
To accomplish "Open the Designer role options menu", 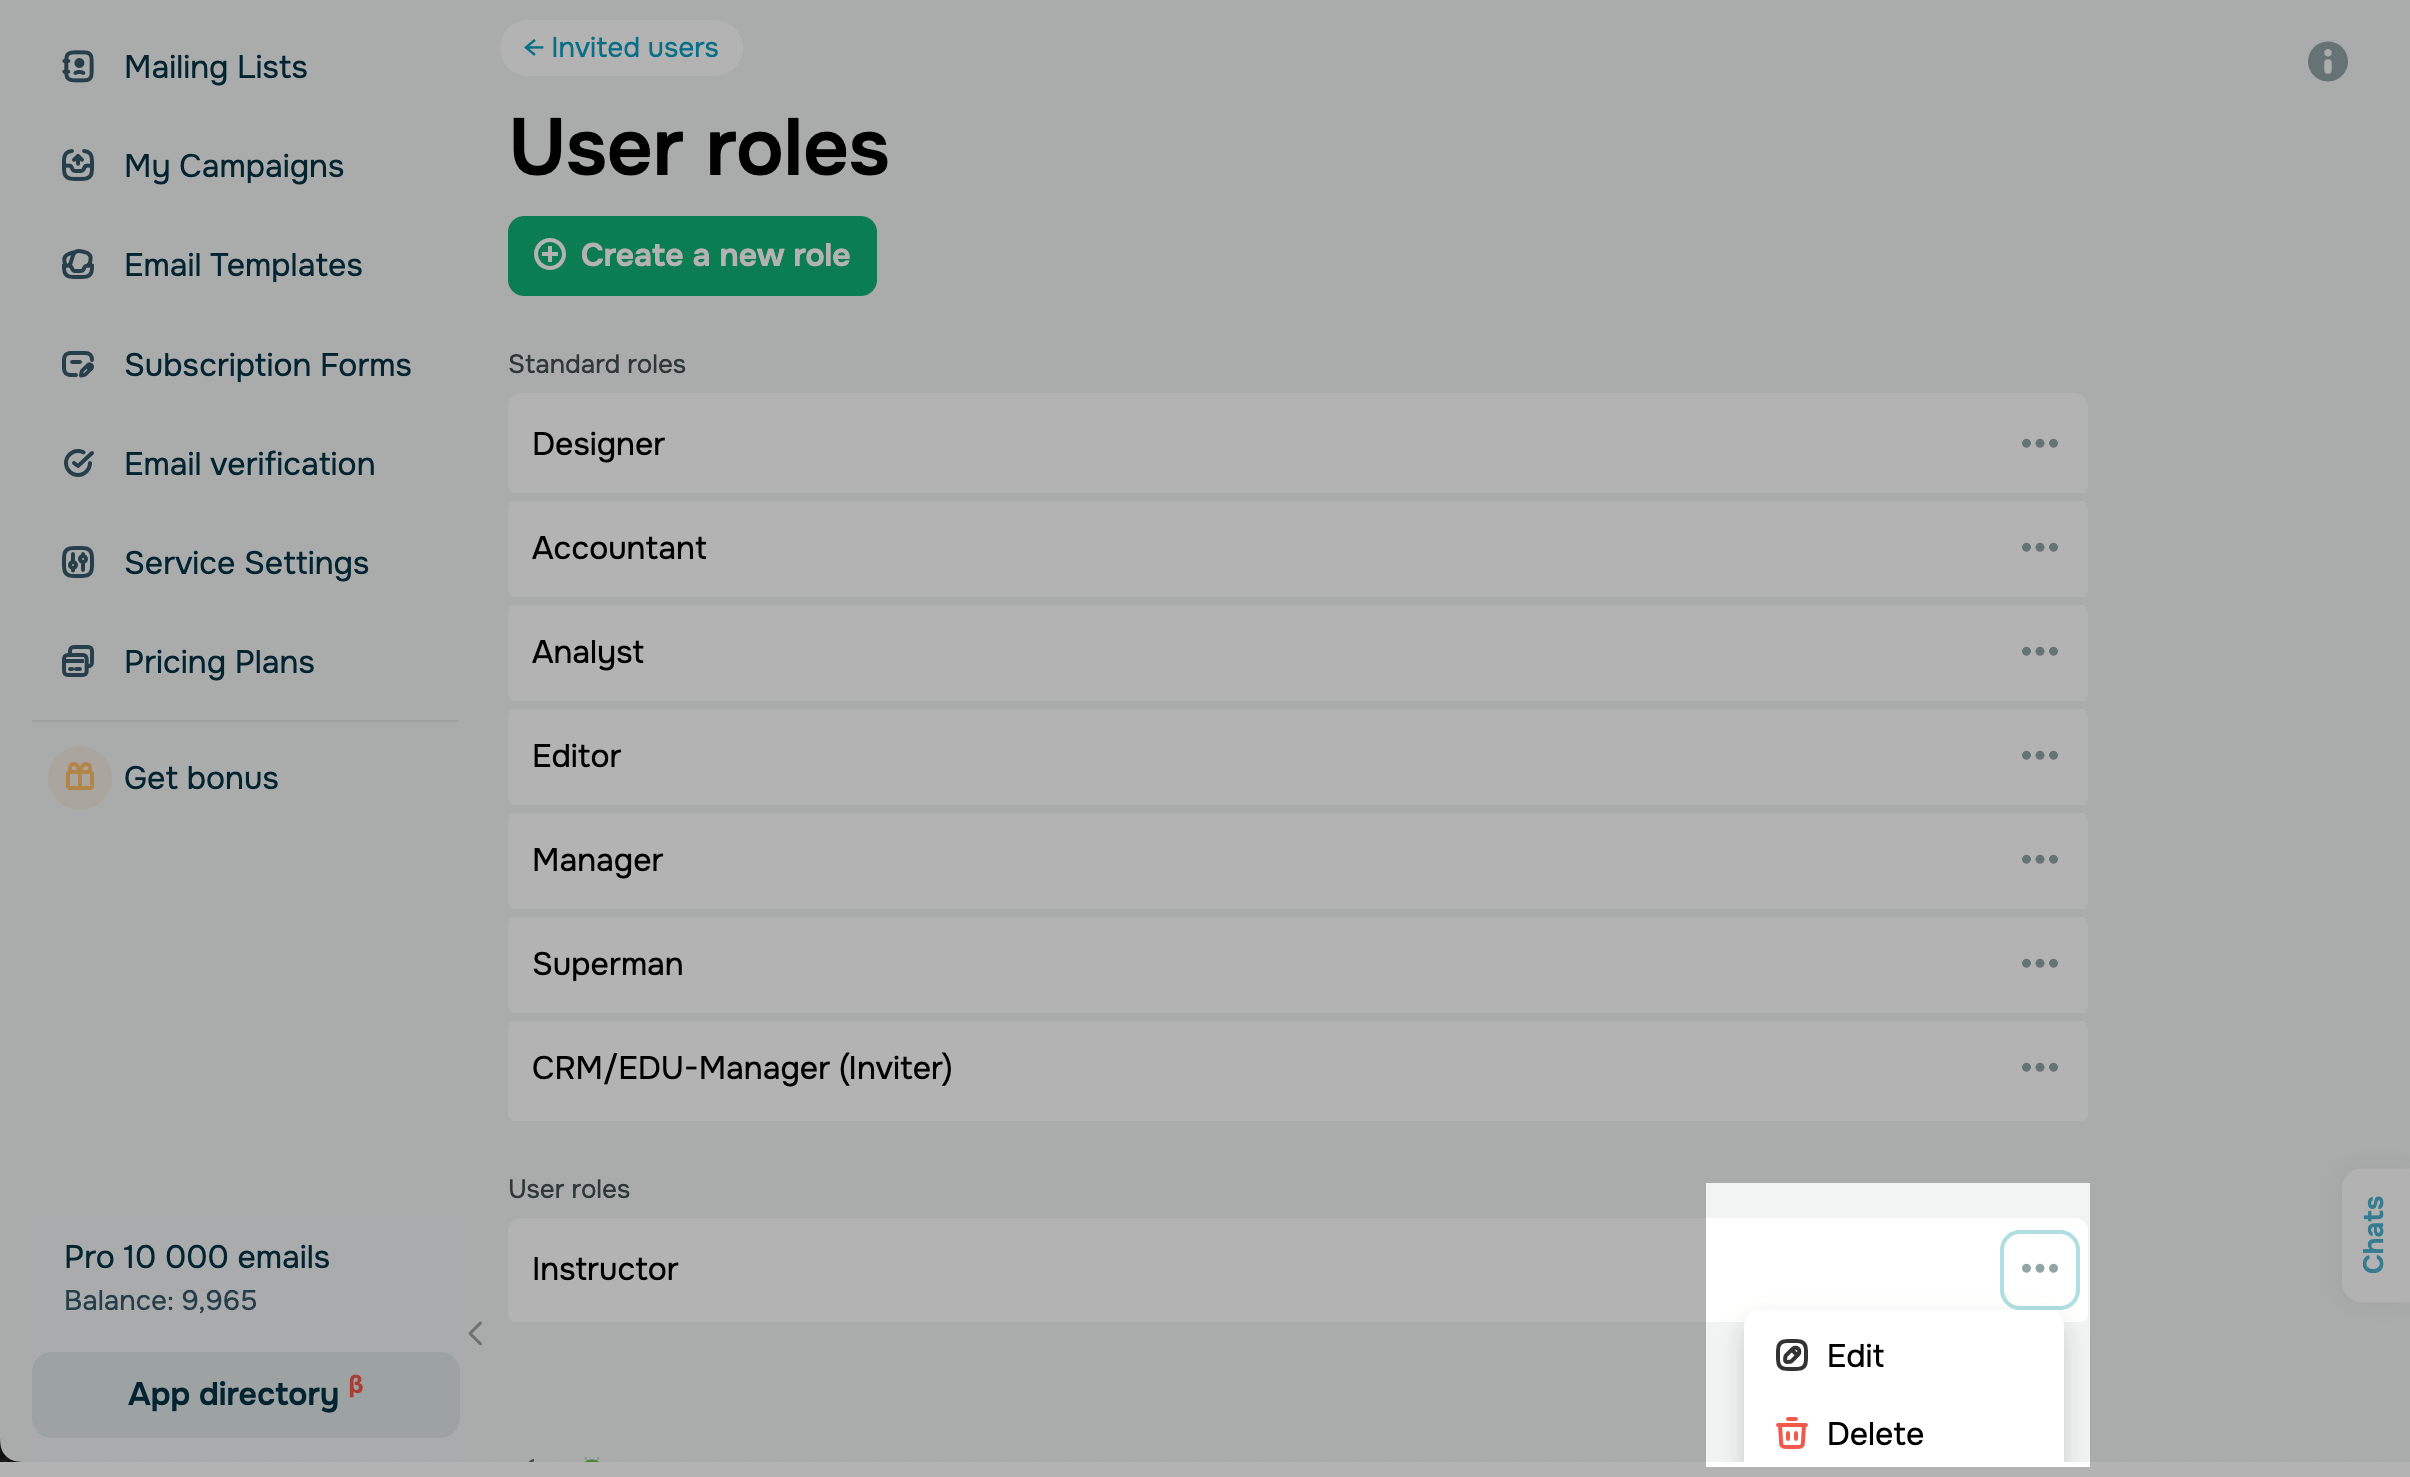I will pos(2039,443).
